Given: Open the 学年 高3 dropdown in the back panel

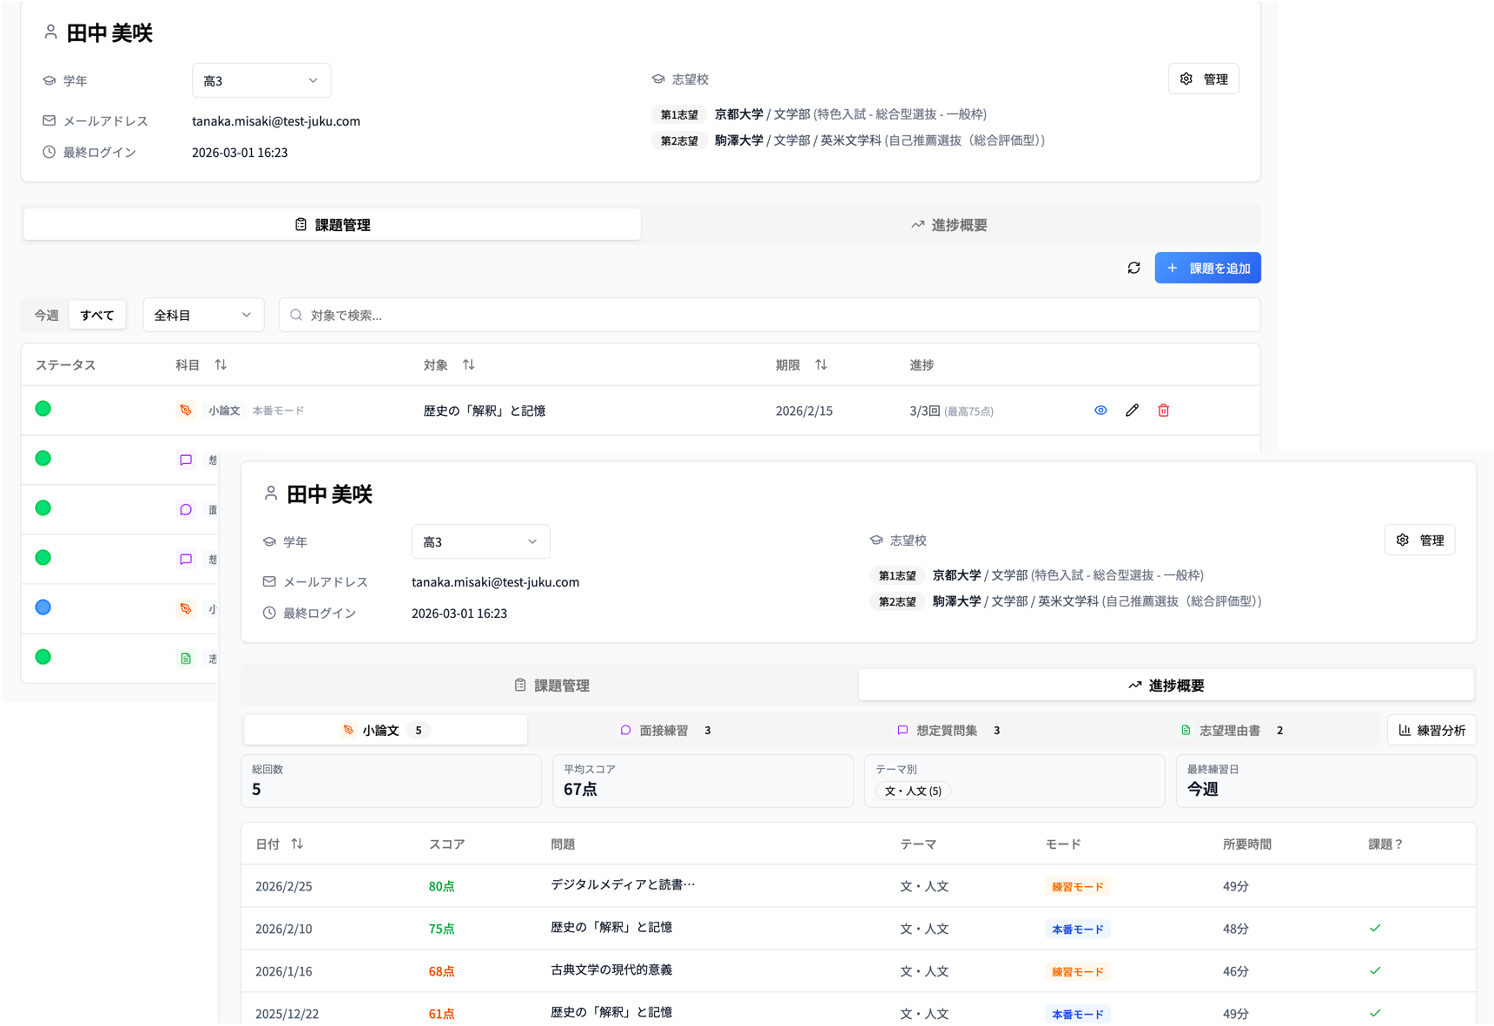Looking at the screenshot, I should tap(261, 81).
